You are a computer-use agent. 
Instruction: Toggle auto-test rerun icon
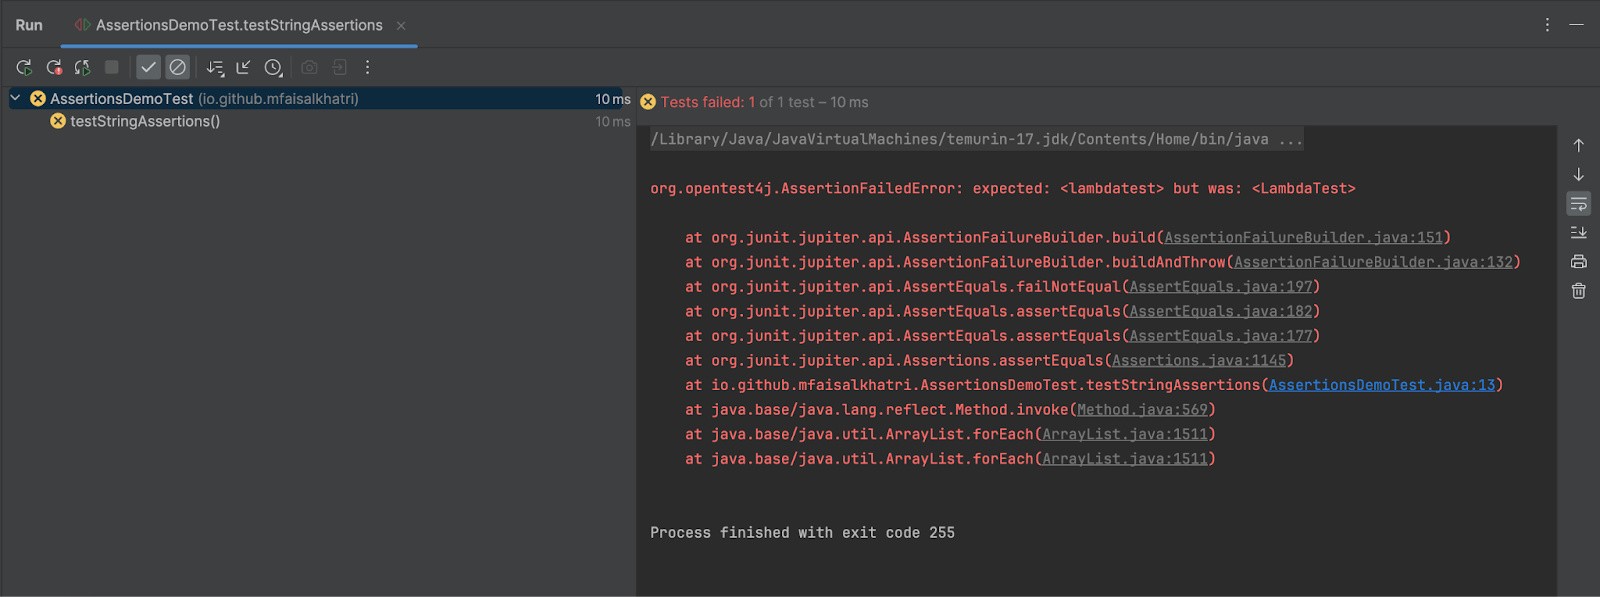(x=83, y=67)
